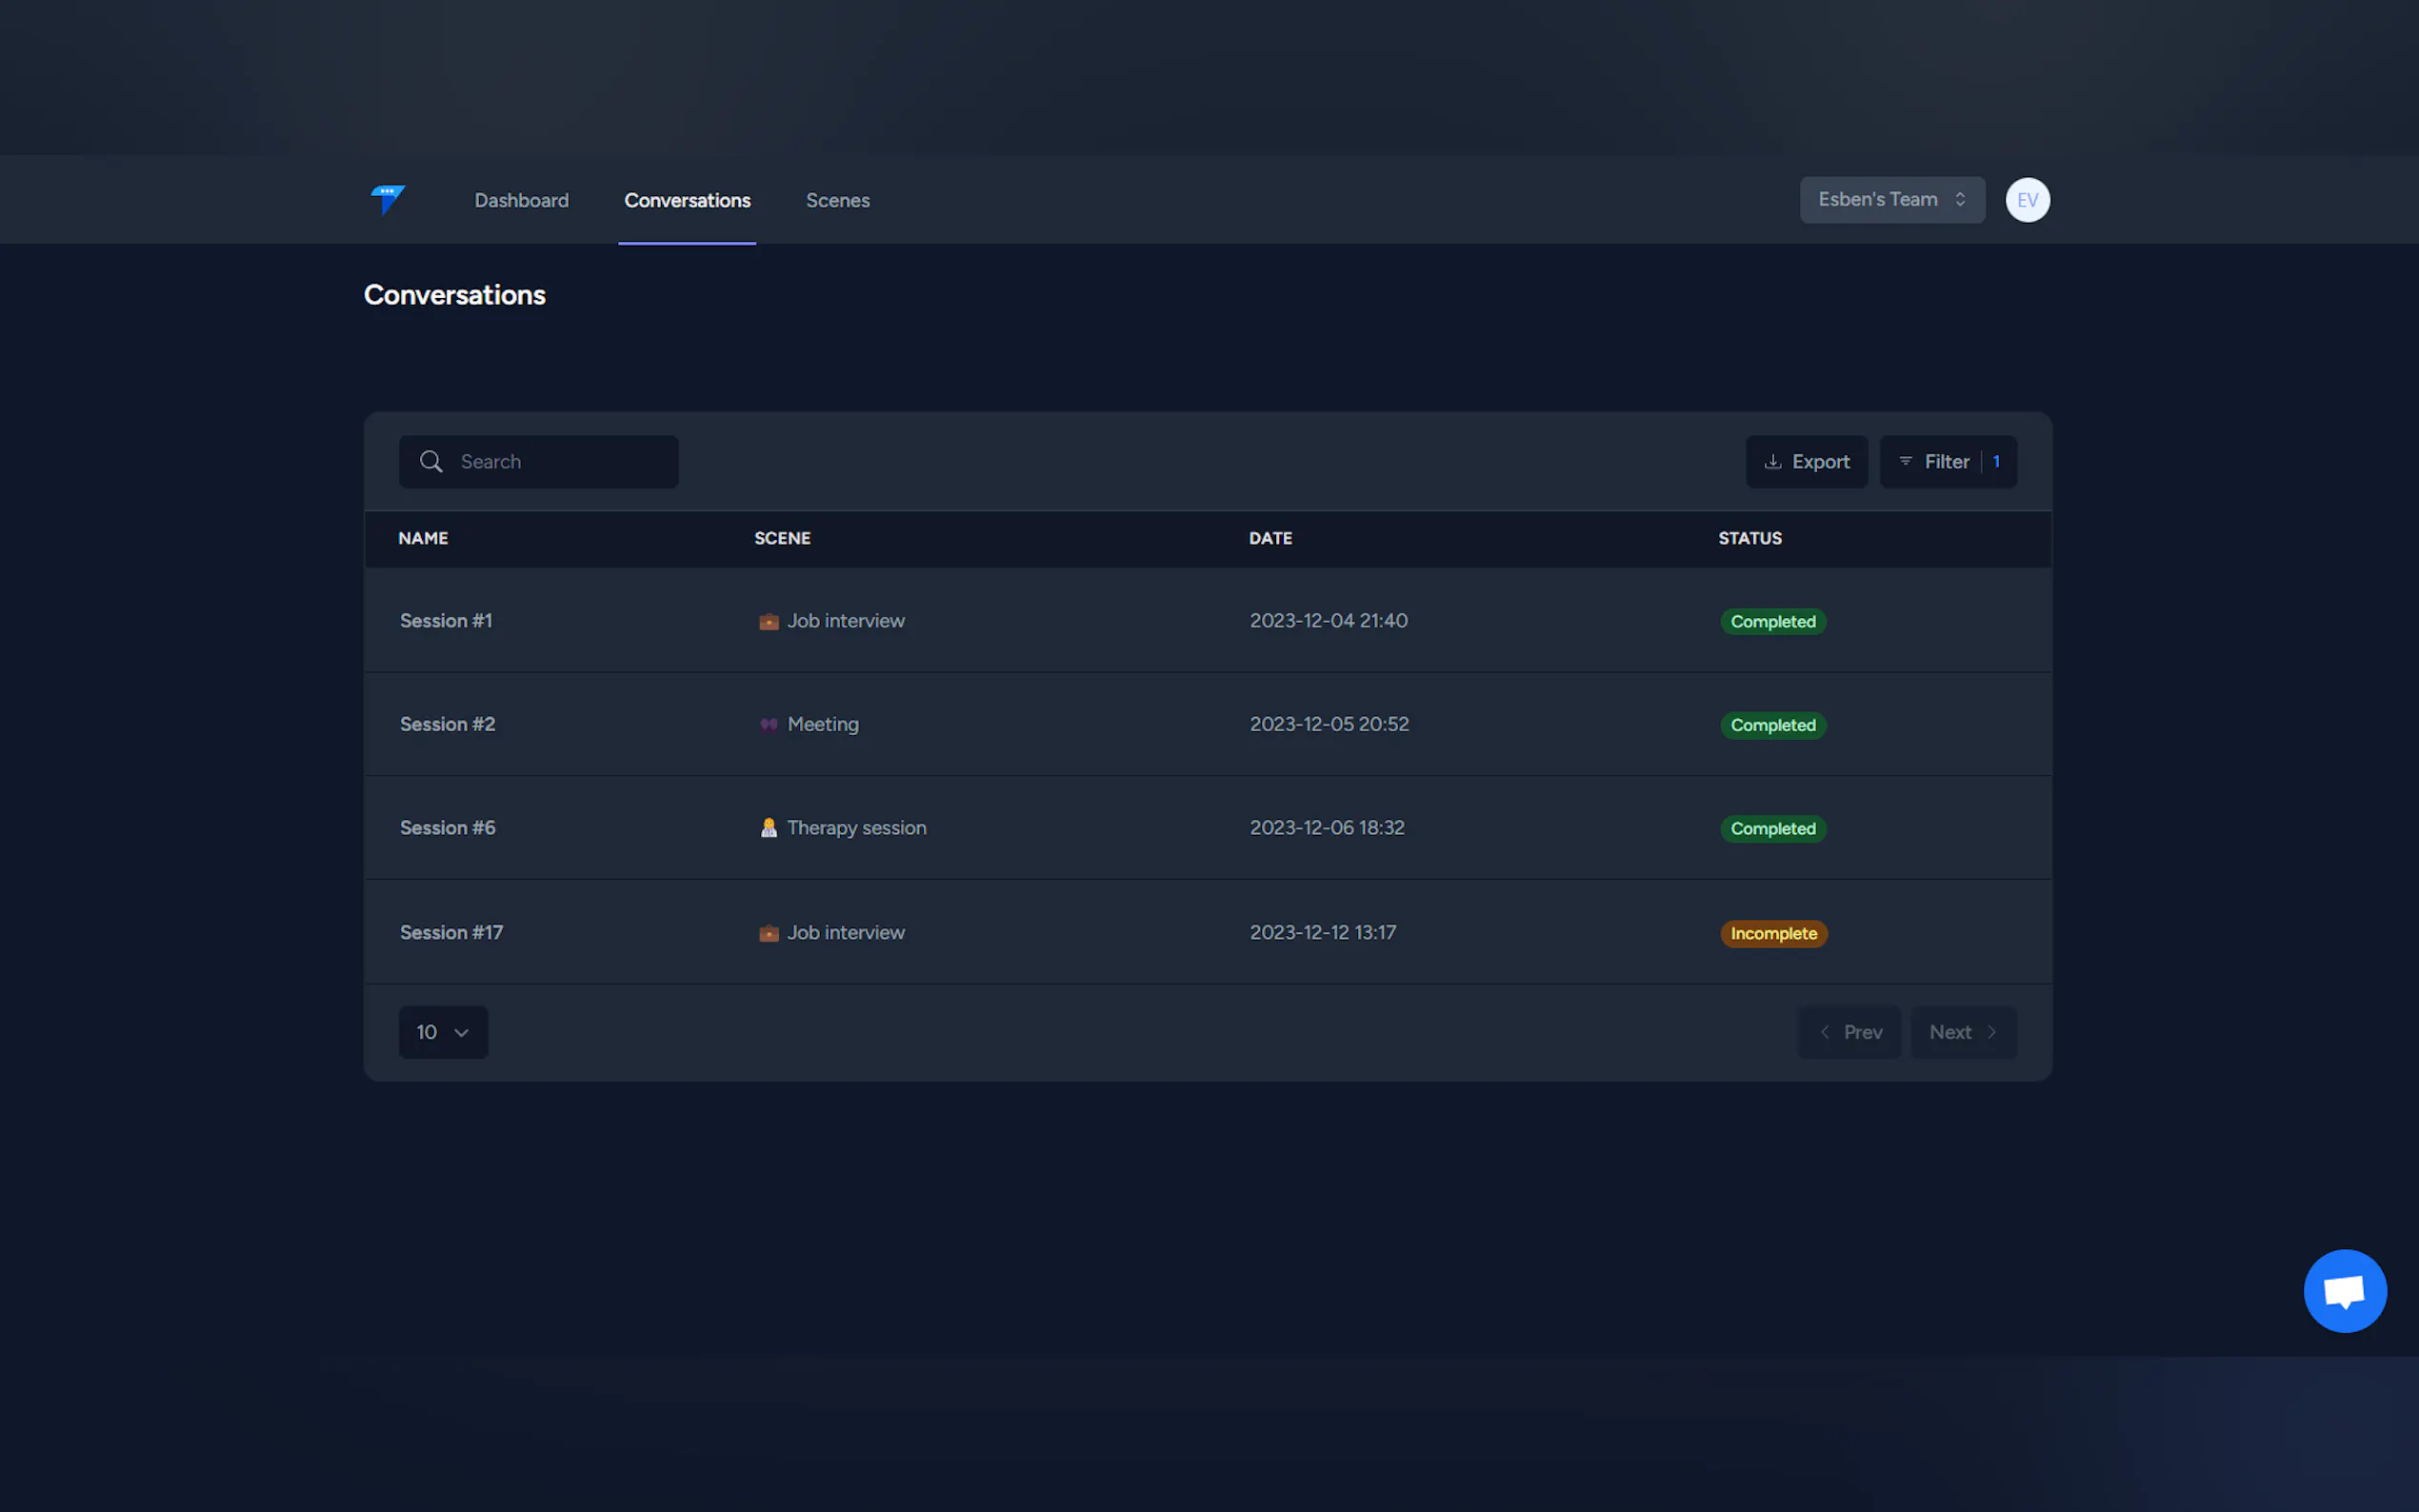
Task: Click the briefcase icon in Session #1 row
Action: click(x=768, y=621)
